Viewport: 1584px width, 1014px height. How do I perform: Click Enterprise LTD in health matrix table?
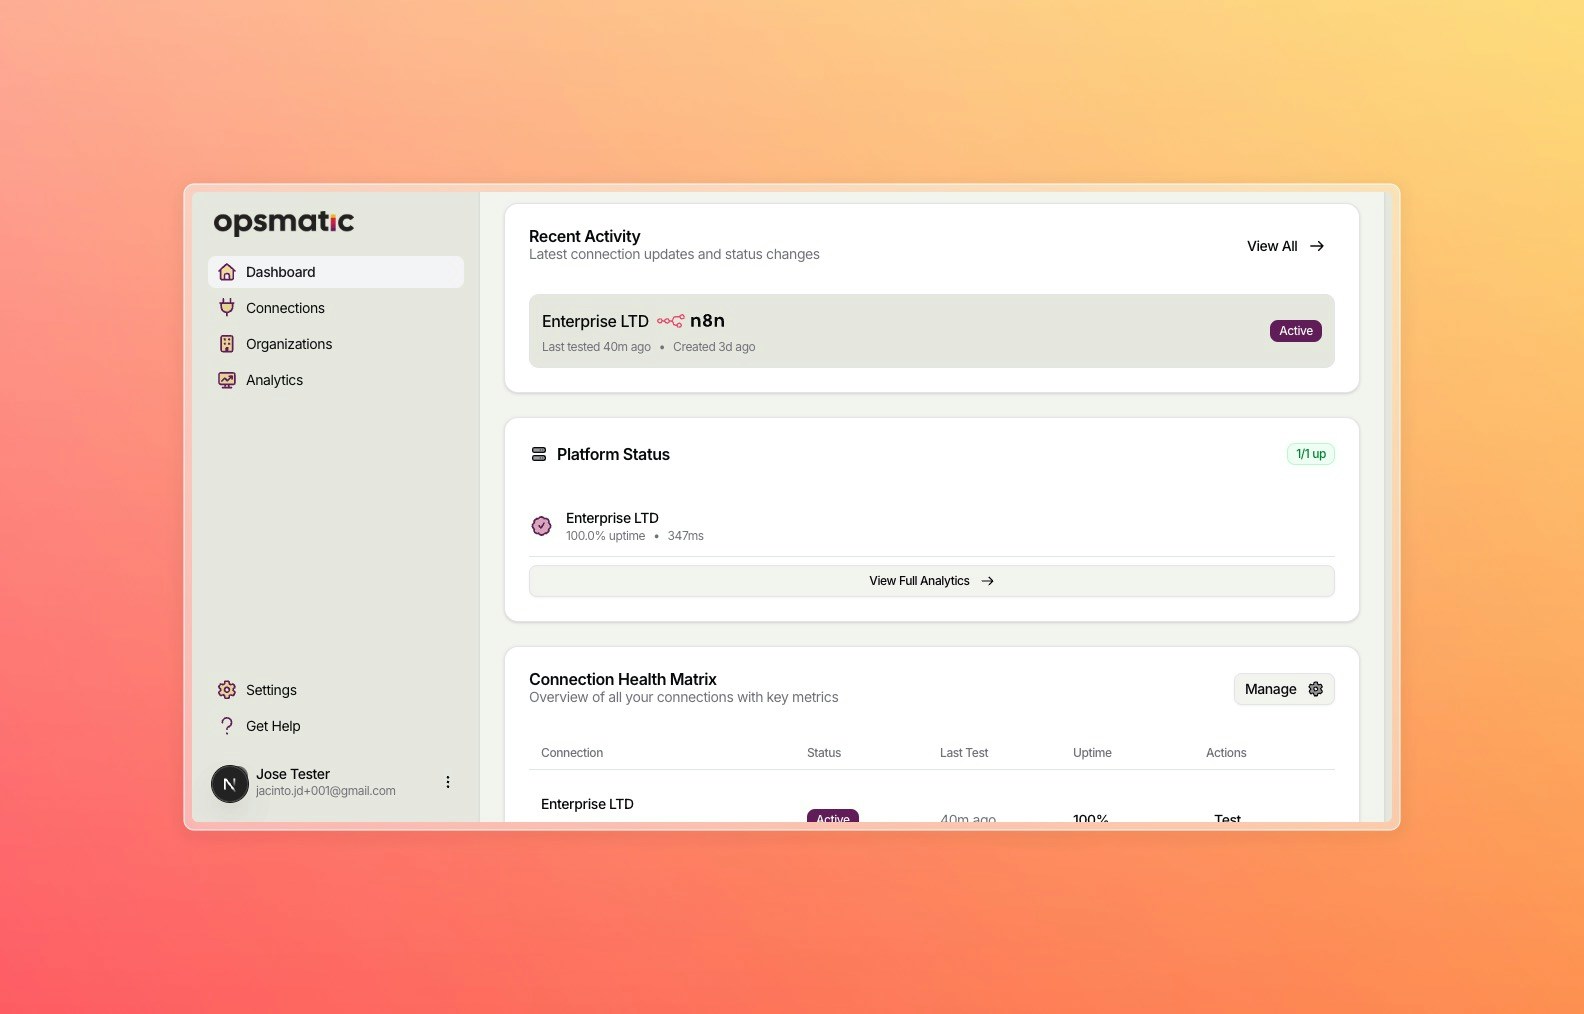click(587, 804)
